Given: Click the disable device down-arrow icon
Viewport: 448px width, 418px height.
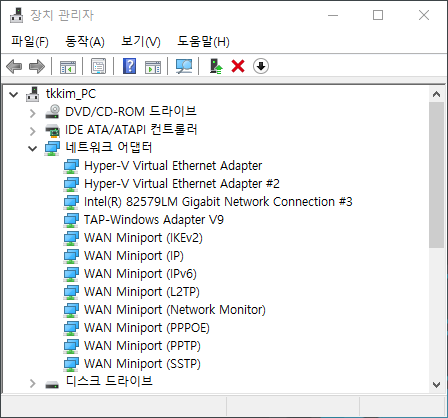Looking at the screenshot, I should point(261,66).
